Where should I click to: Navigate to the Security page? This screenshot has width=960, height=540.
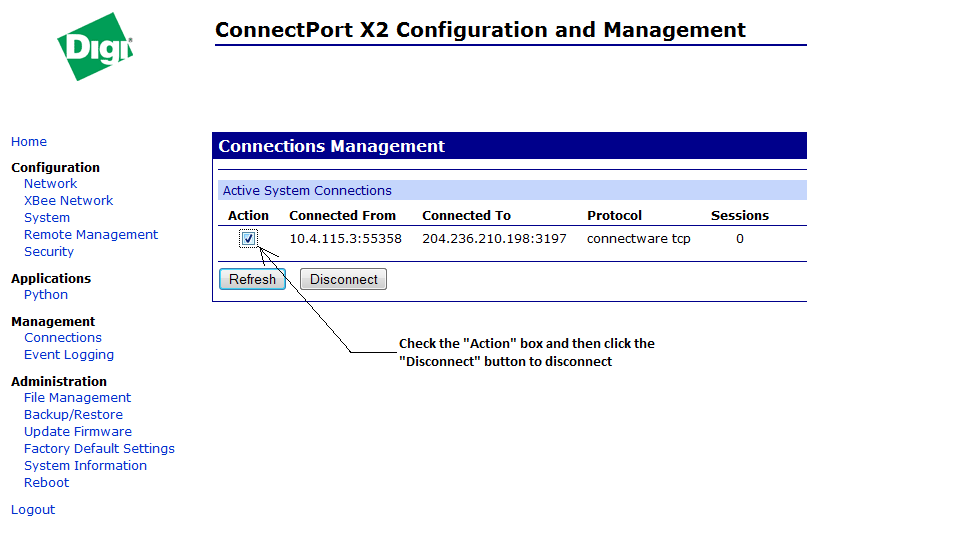(49, 252)
